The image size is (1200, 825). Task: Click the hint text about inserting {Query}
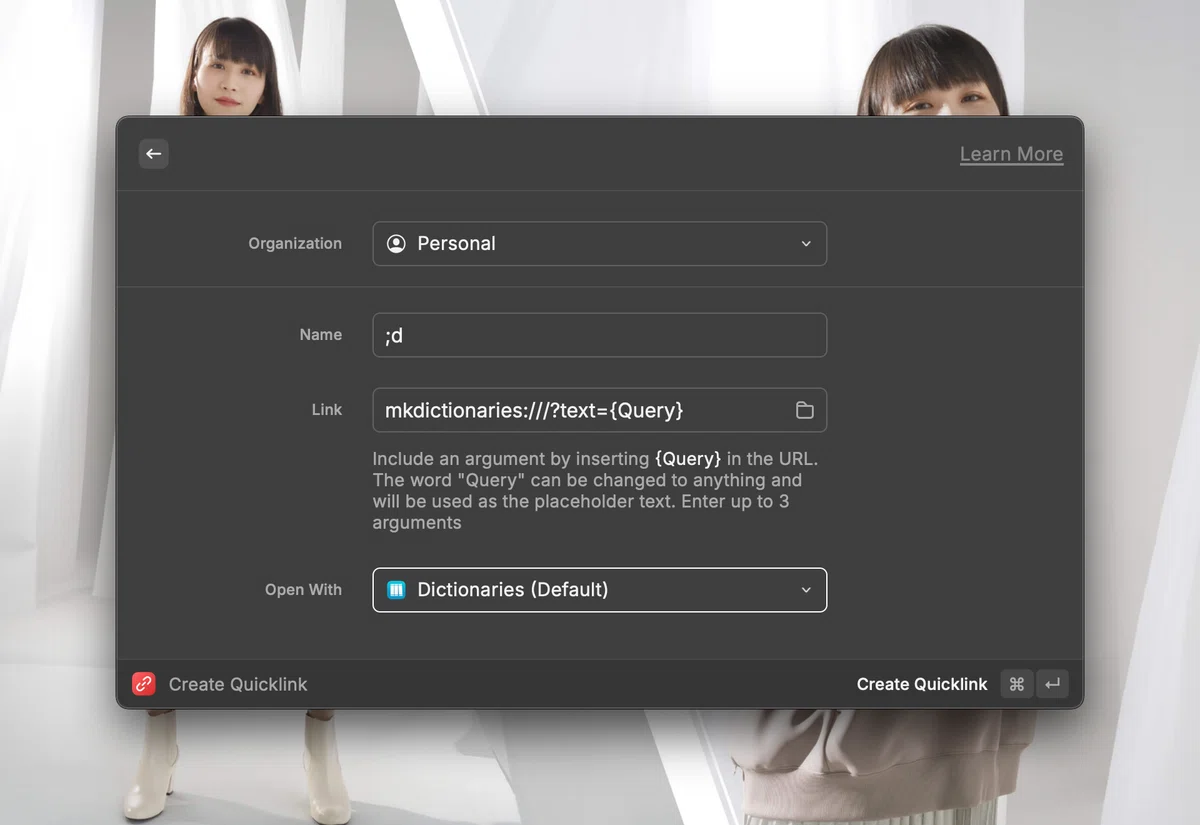point(596,490)
